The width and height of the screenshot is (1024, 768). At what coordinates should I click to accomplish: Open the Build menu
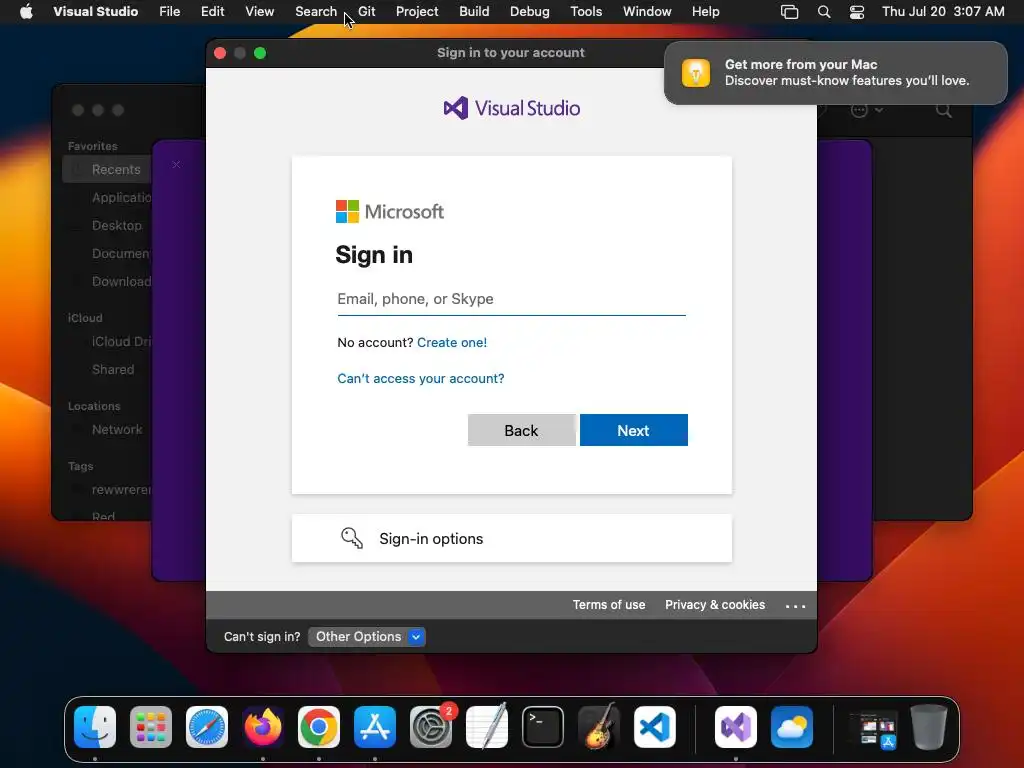[x=474, y=12]
